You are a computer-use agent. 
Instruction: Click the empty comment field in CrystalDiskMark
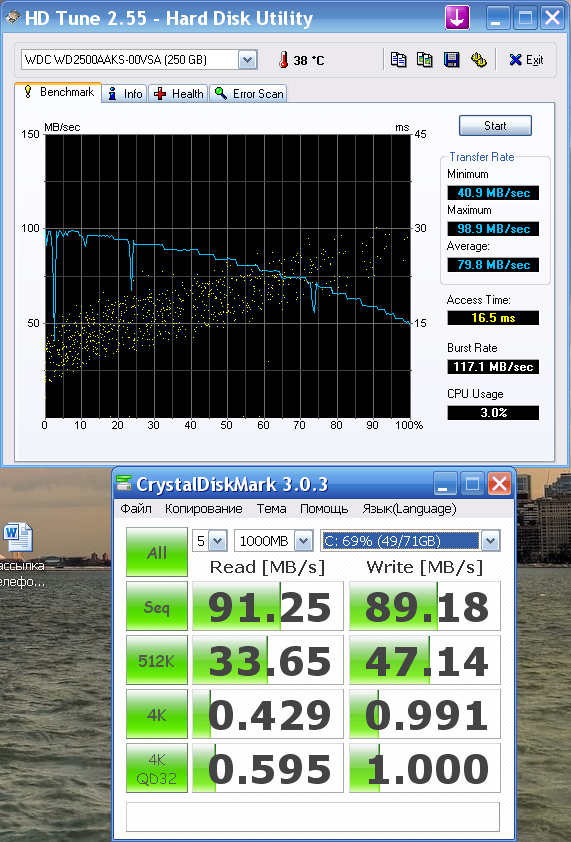coord(313,816)
